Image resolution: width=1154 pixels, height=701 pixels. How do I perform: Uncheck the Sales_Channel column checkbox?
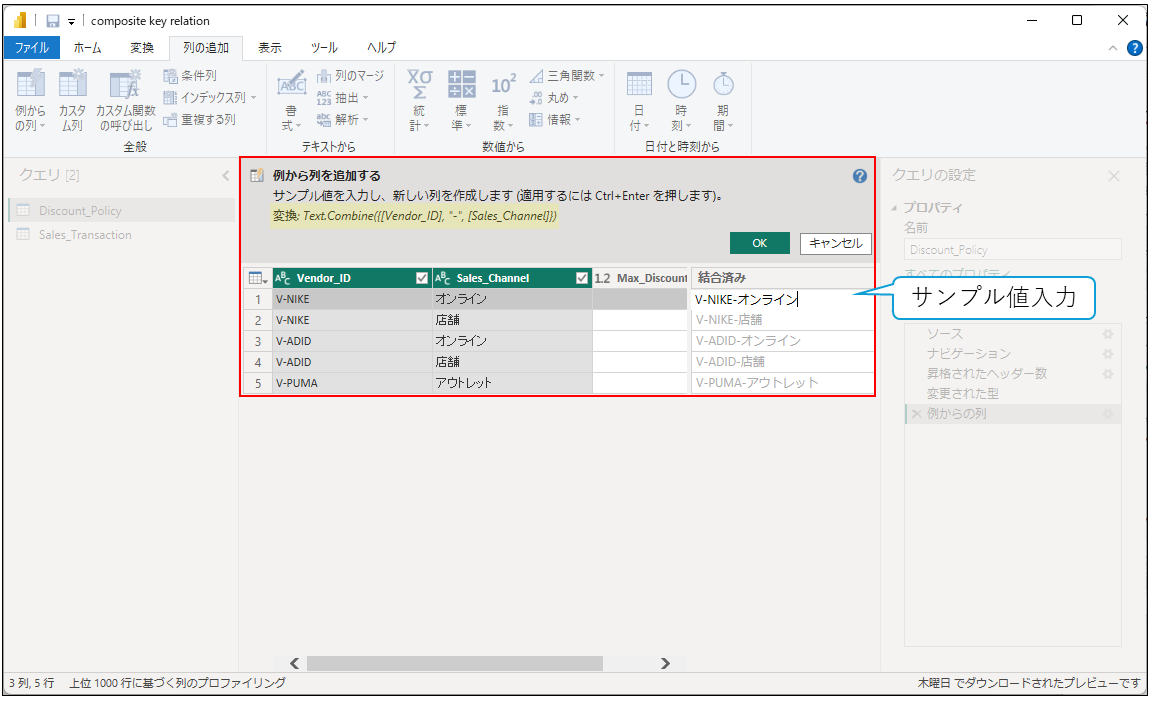click(x=582, y=278)
